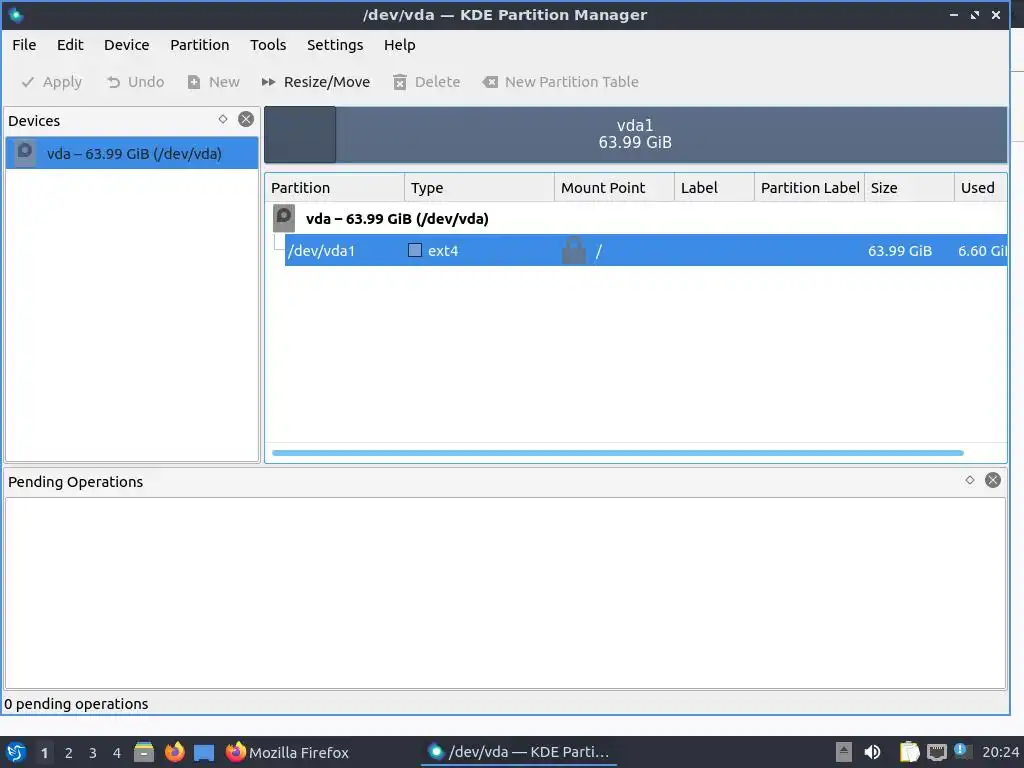Open the Tools menu
The image size is (1024, 768).
[x=268, y=45]
